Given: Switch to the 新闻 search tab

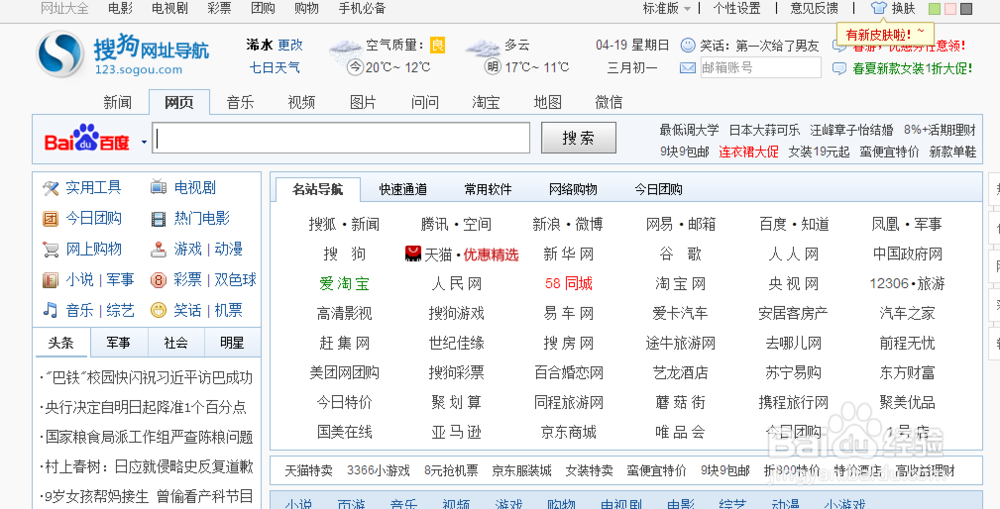Looking at the screenshot, I should [x=117, y=103].
